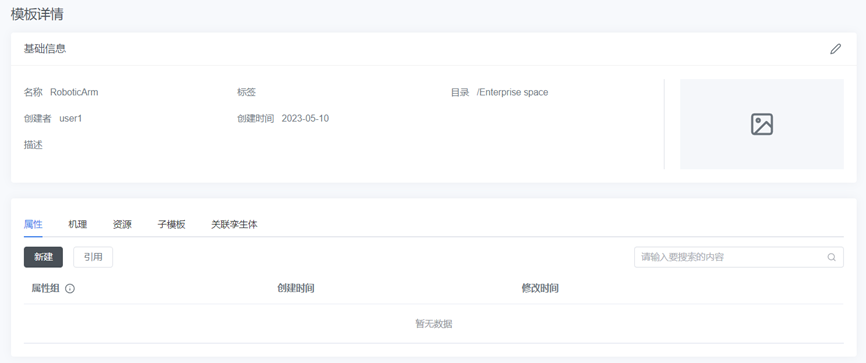Click the 描述 field label
The image size is (866, 363).
tap(33, 145)
